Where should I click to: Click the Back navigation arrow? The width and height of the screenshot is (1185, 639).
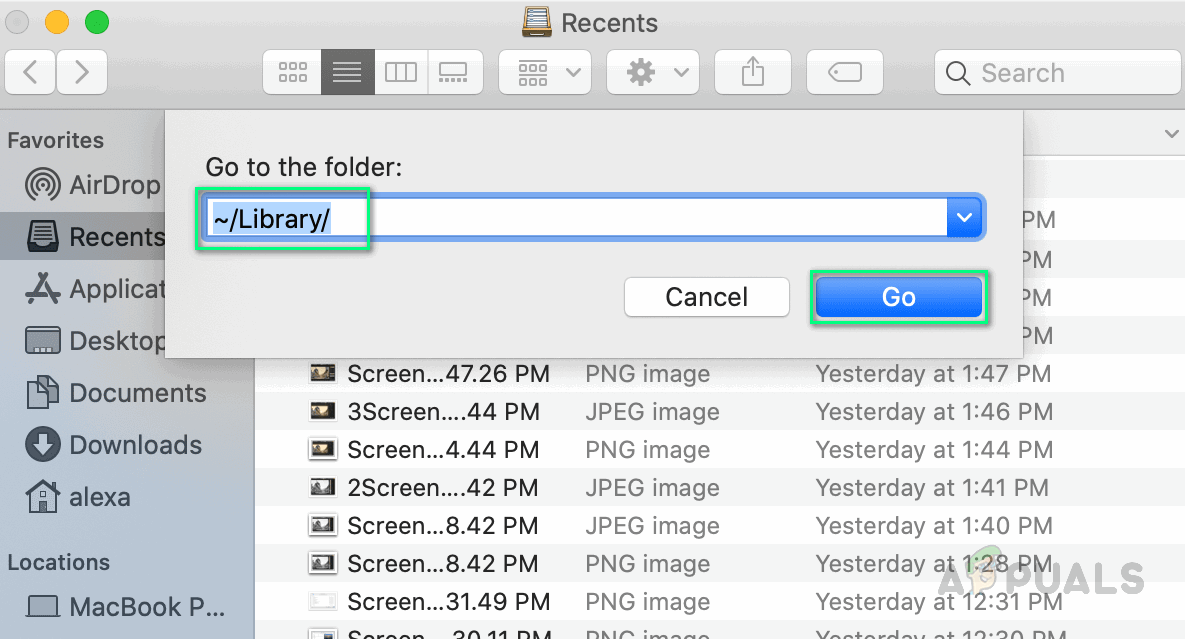pos(30,73)
